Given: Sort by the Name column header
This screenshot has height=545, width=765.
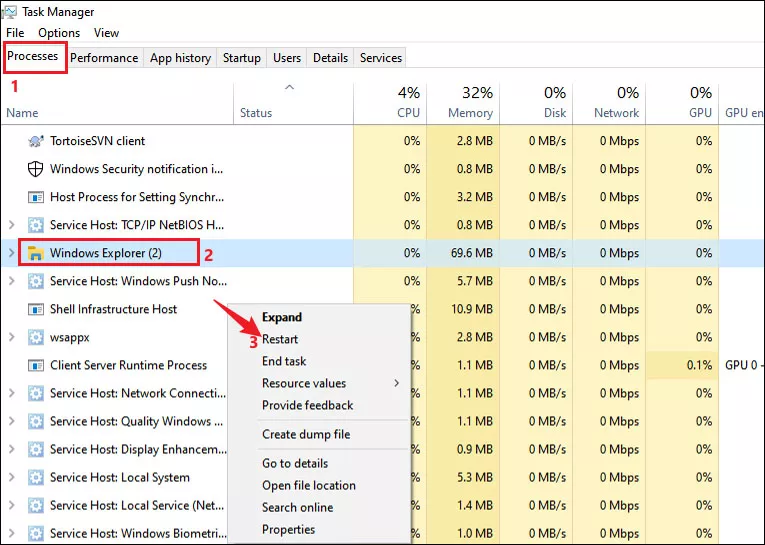Looking at the screenshot, I should [x=117, y=103].
